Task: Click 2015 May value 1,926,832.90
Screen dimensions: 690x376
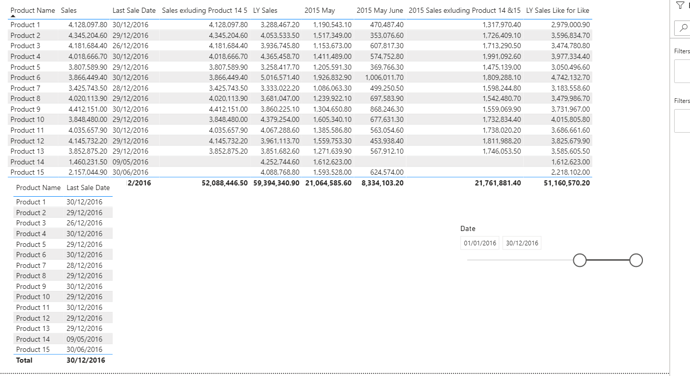Action: tap(332, 77)
